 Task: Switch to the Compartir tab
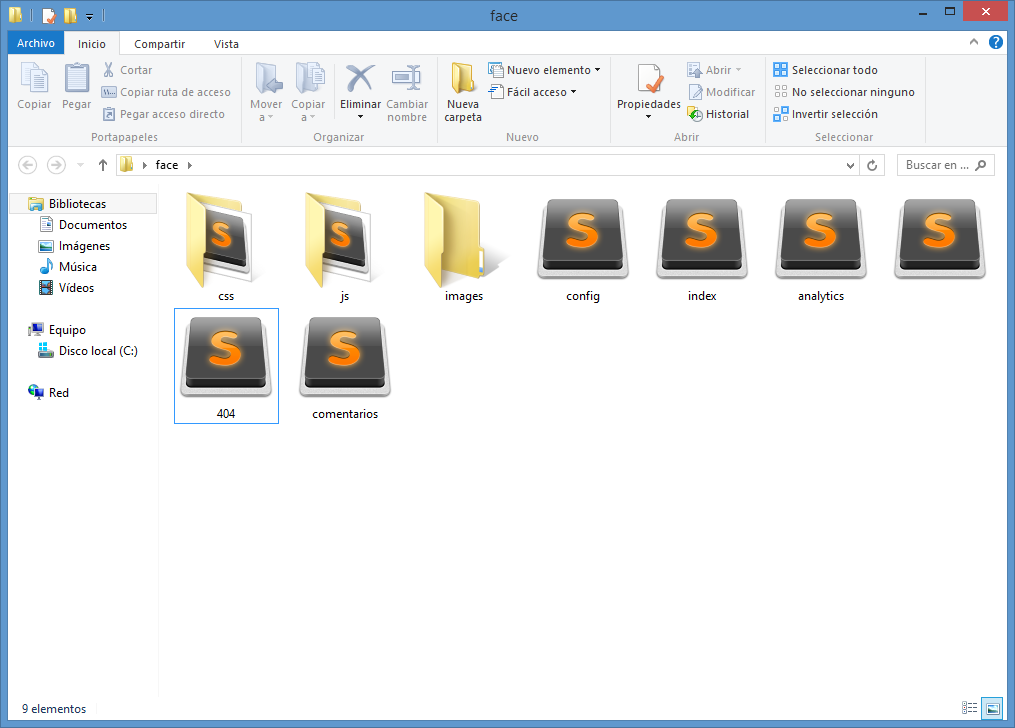coord(159,43)
